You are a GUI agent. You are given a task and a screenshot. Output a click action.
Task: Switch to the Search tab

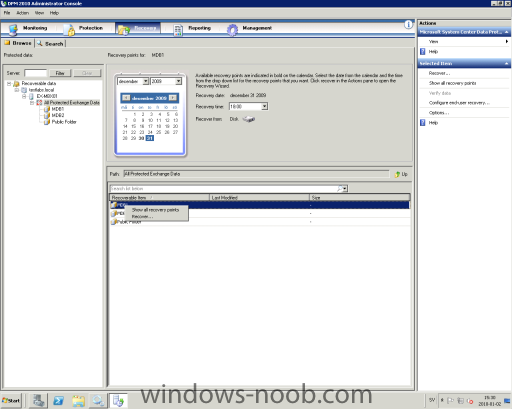(51, 44)
